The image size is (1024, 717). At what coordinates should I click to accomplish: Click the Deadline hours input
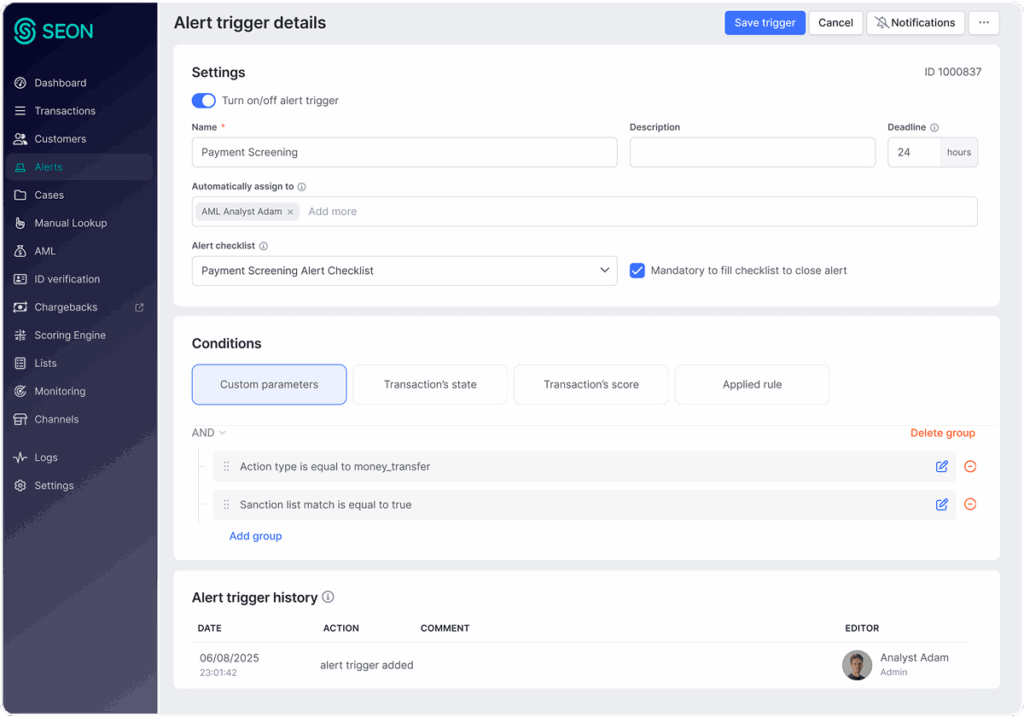[x=914, y=152]
